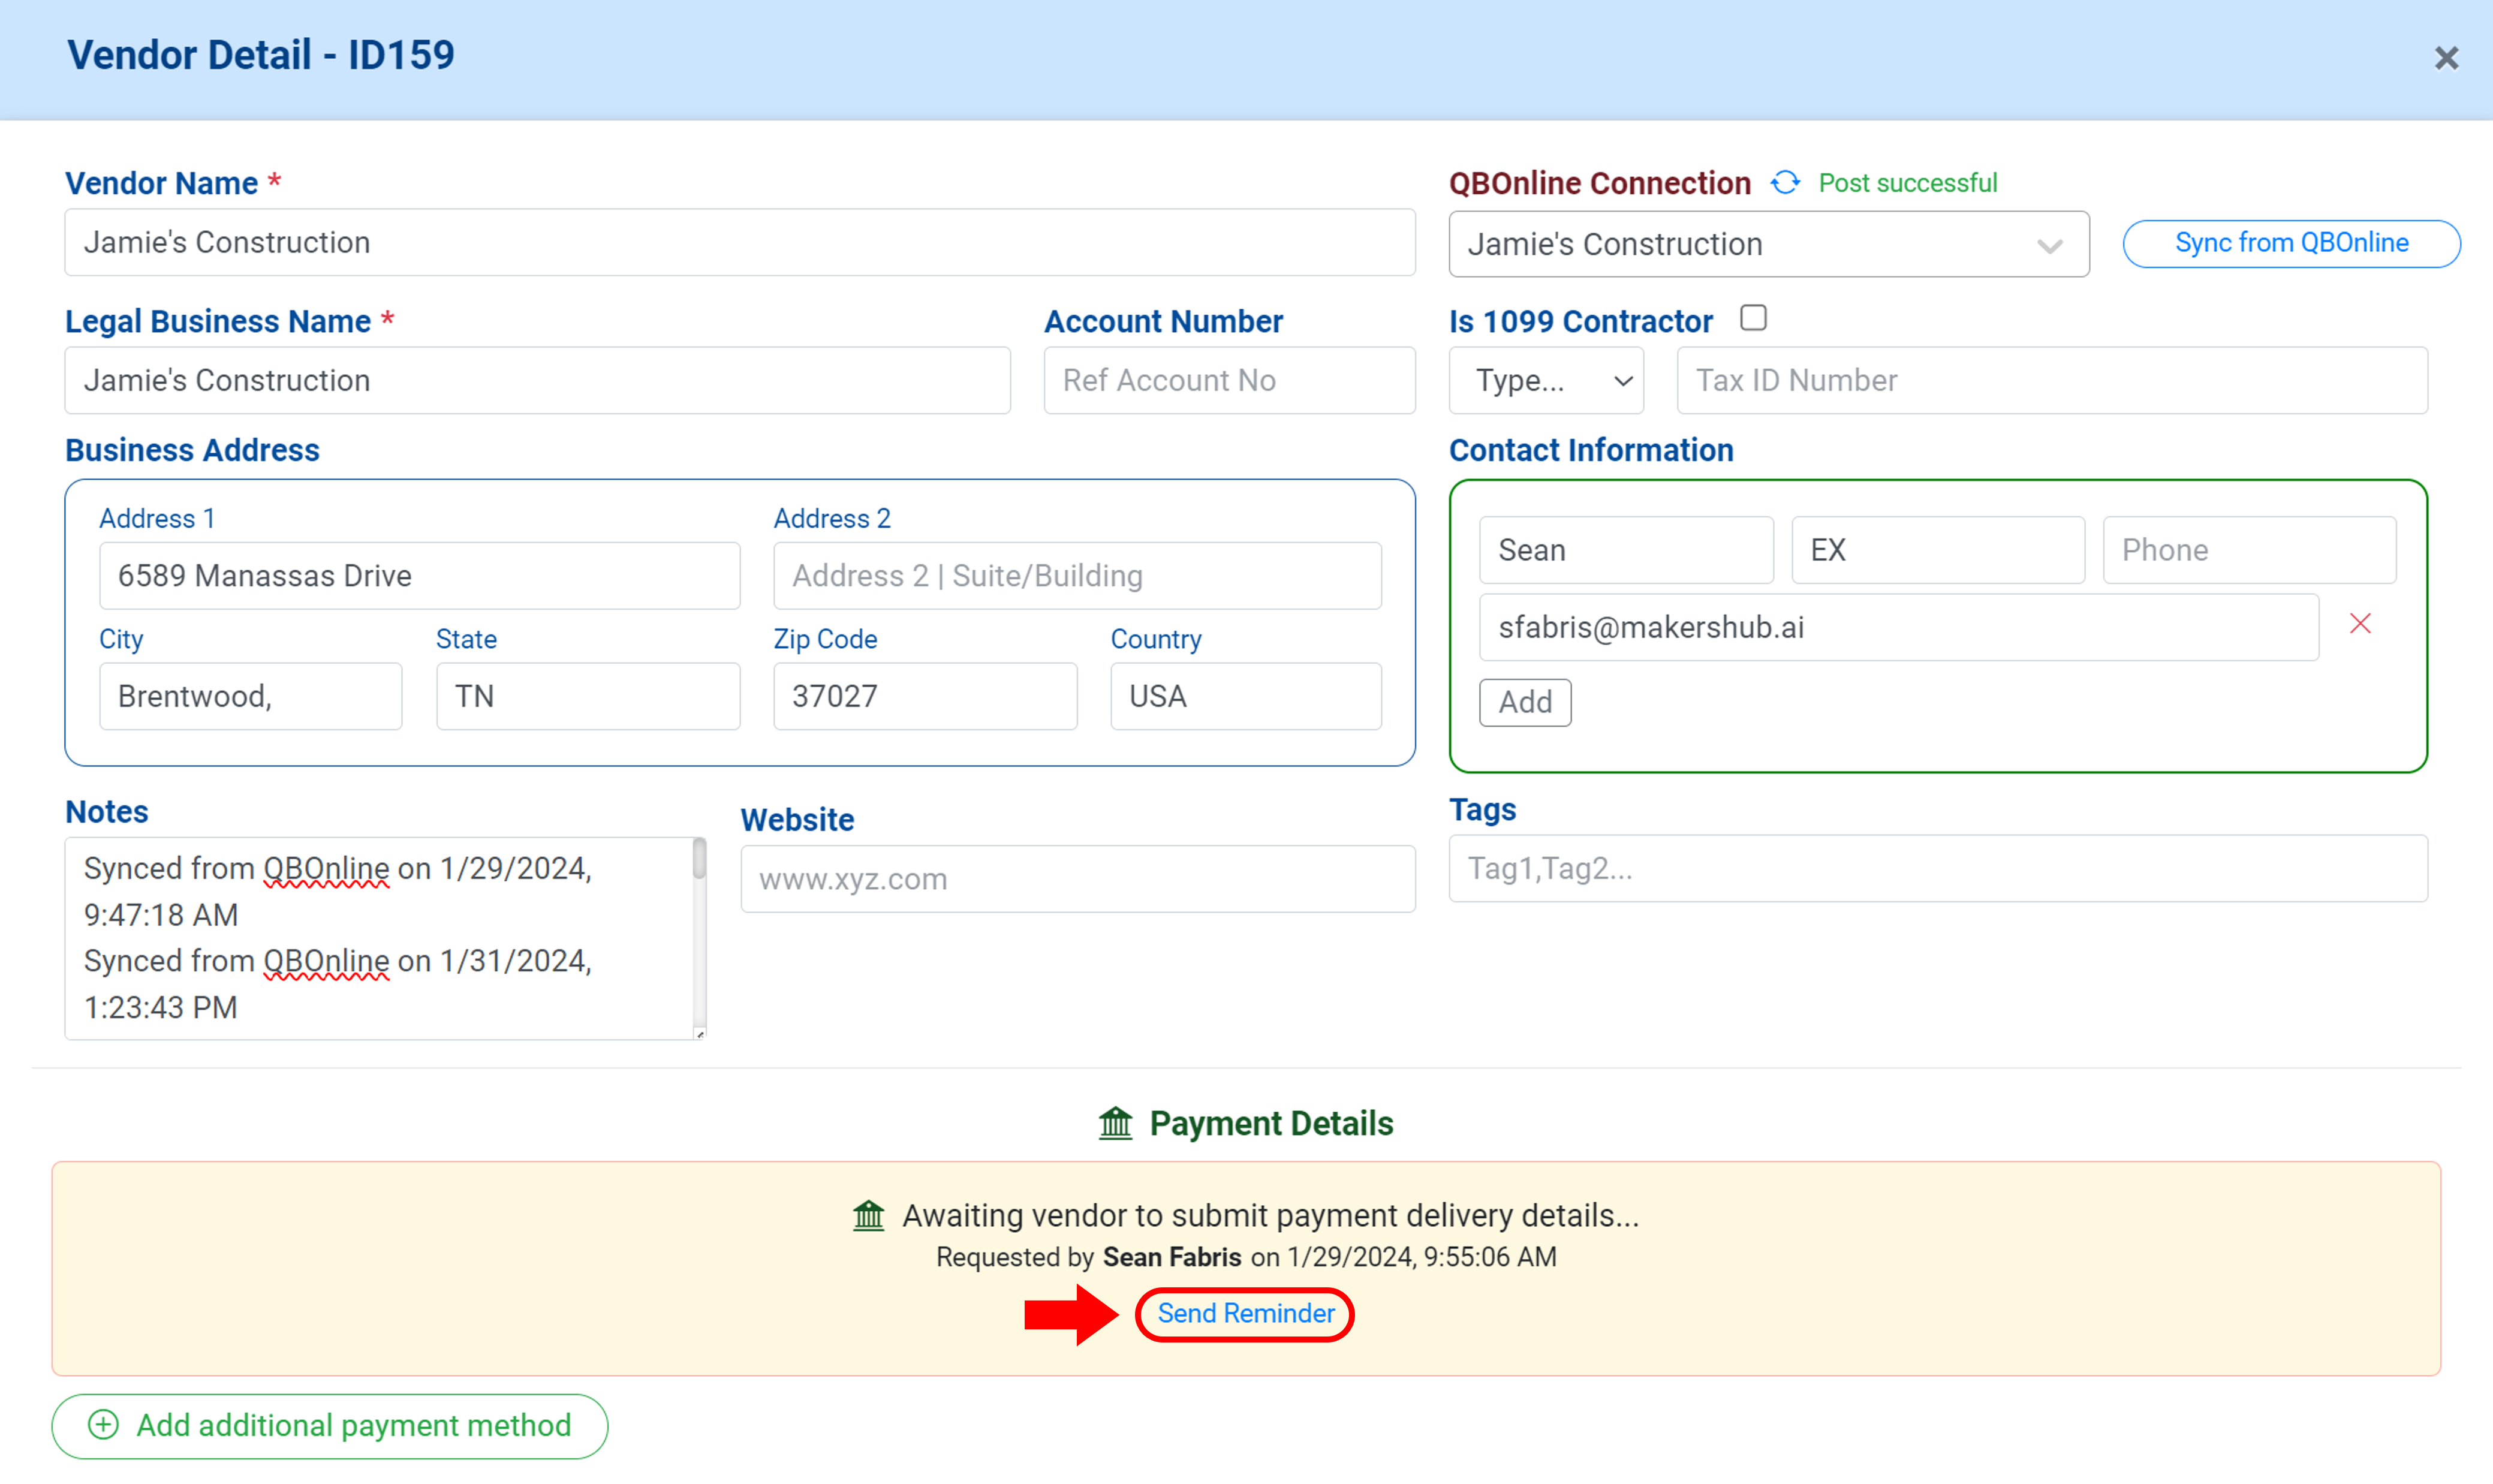Click the Requested by Sean Fabris text
Image resolution: width=2493 pixels, height=1484 pixels.
pyautogui.click(x=1245, y=1257)
